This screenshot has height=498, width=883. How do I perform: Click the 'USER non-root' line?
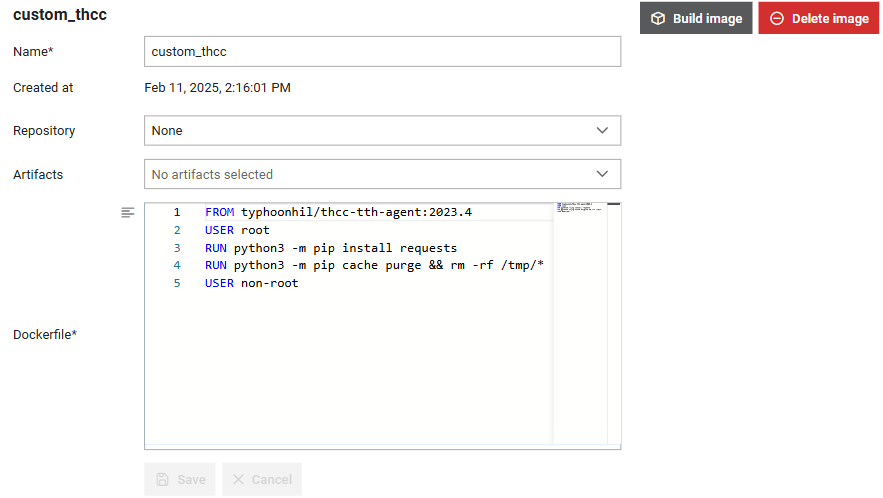pyautogui.click(x=252, y=283)
